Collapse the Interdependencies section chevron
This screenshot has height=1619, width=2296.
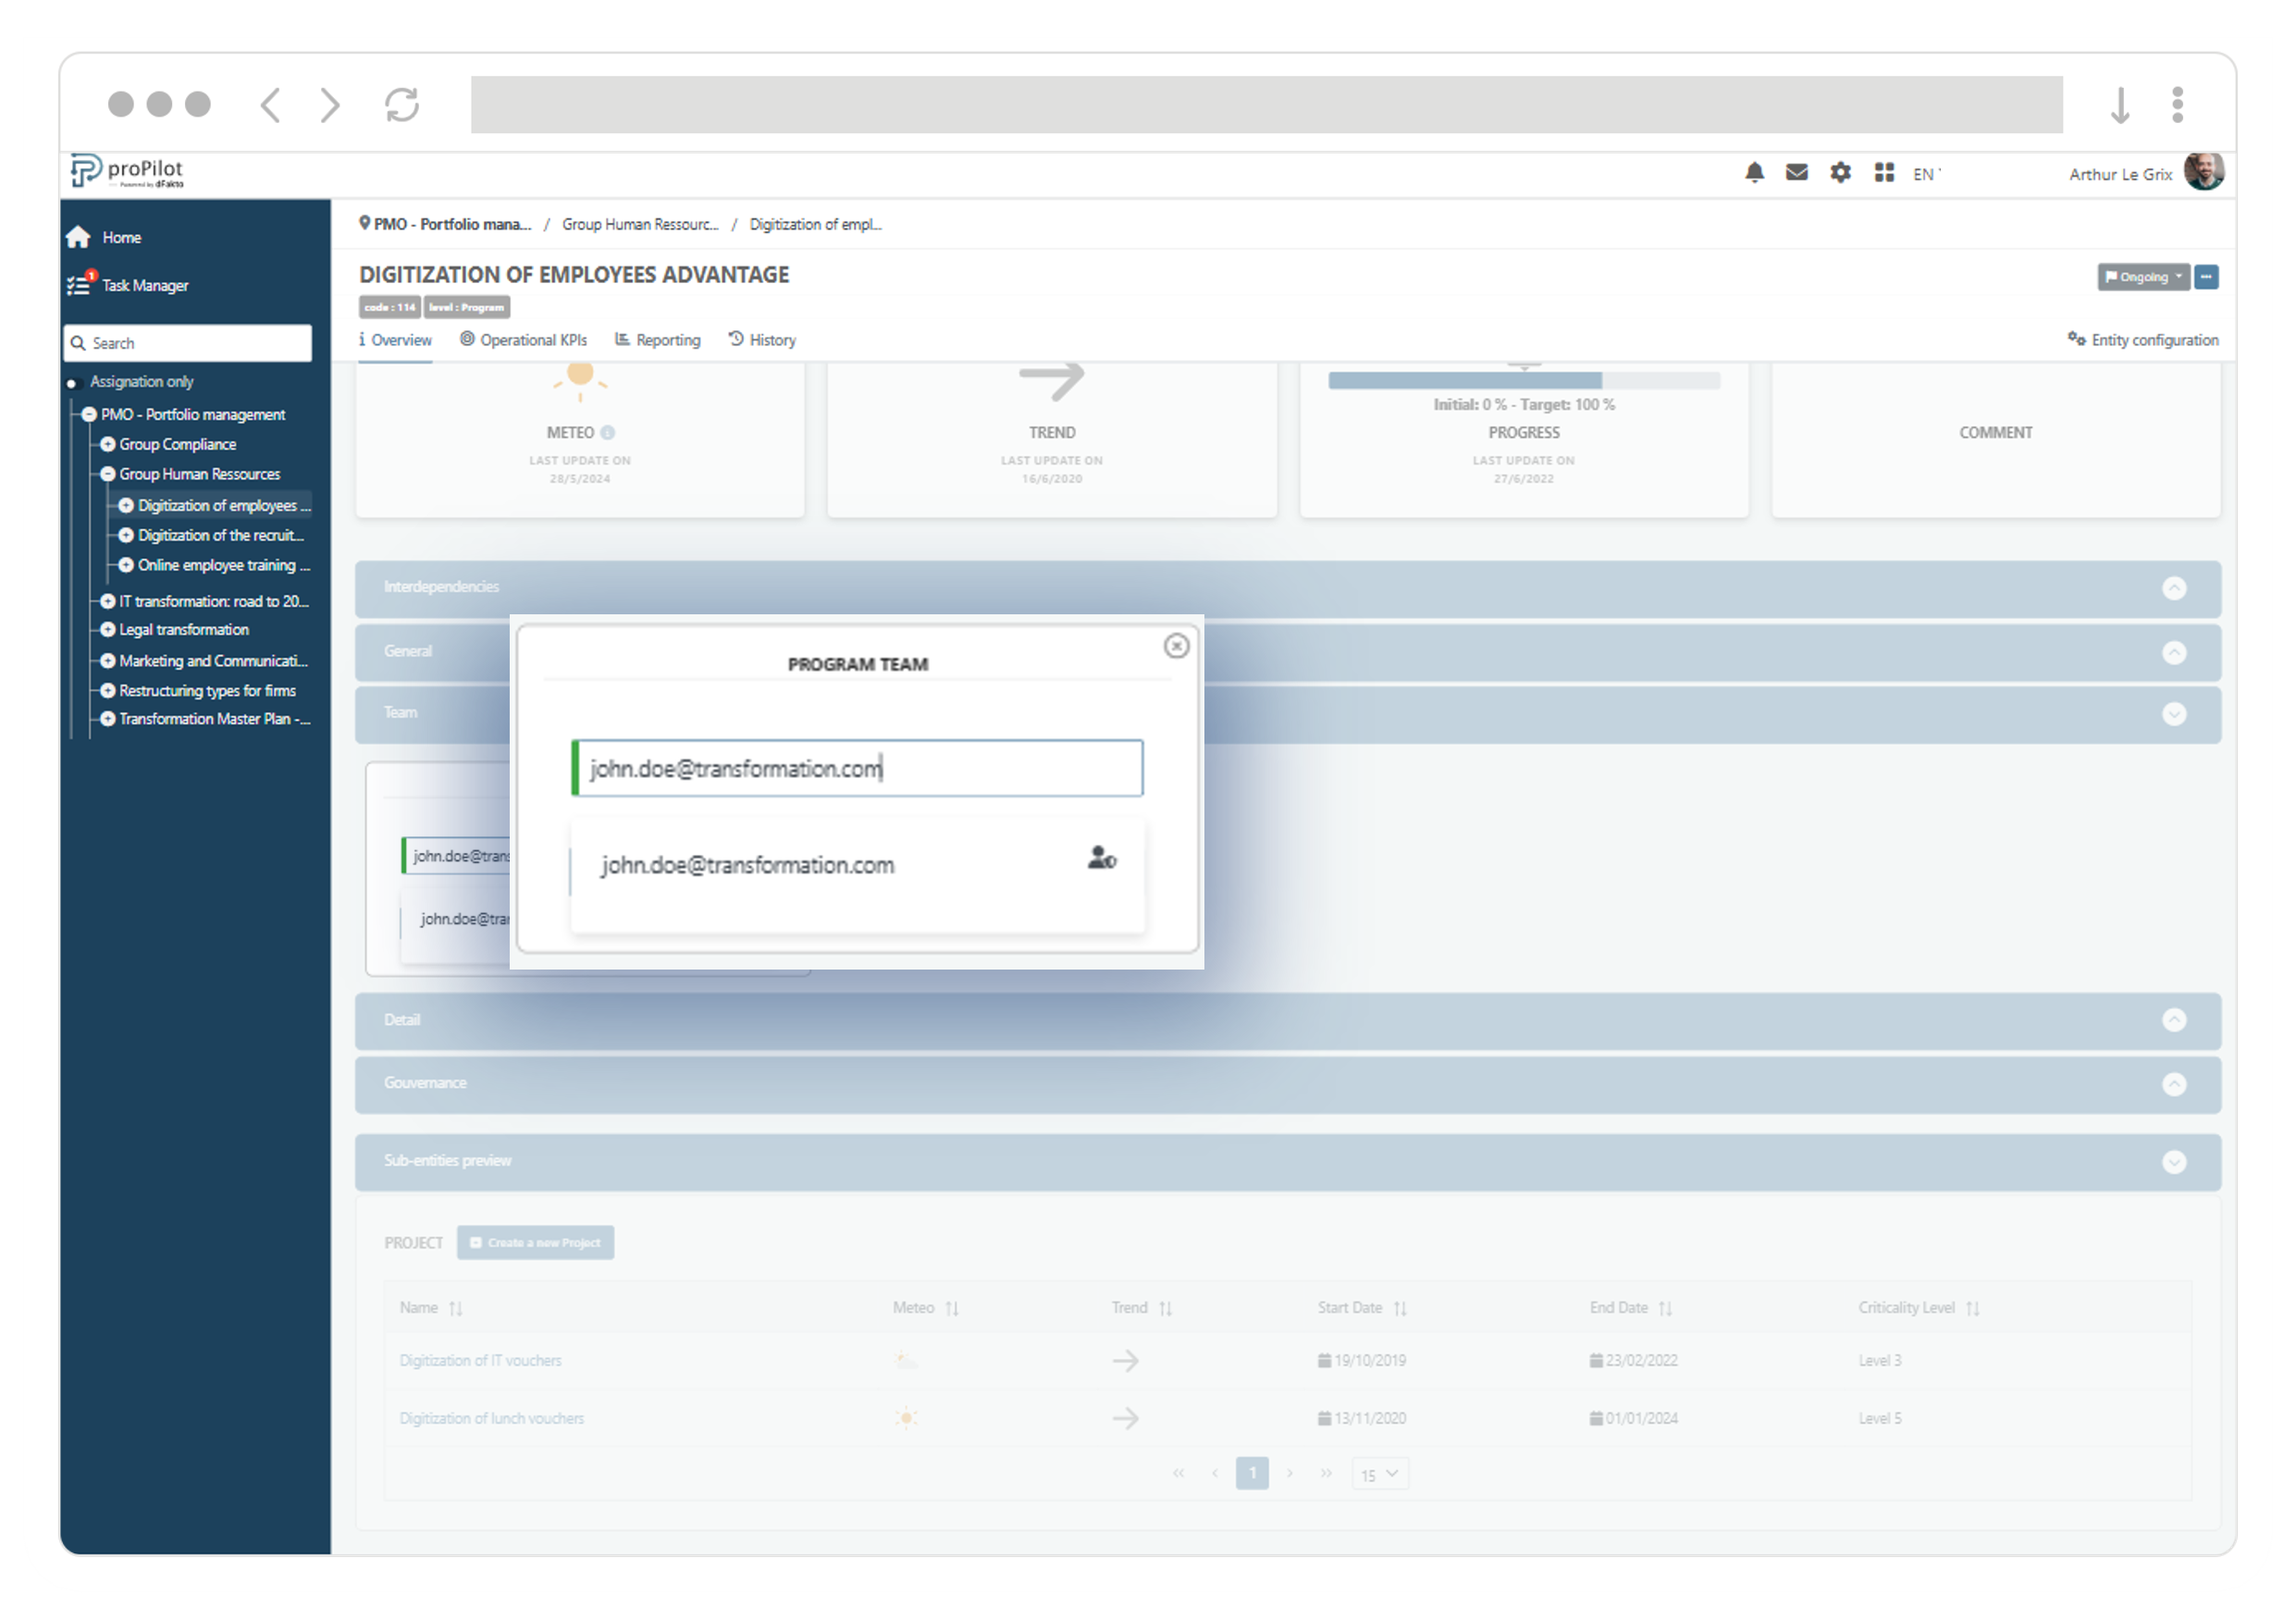point(2173,588)
